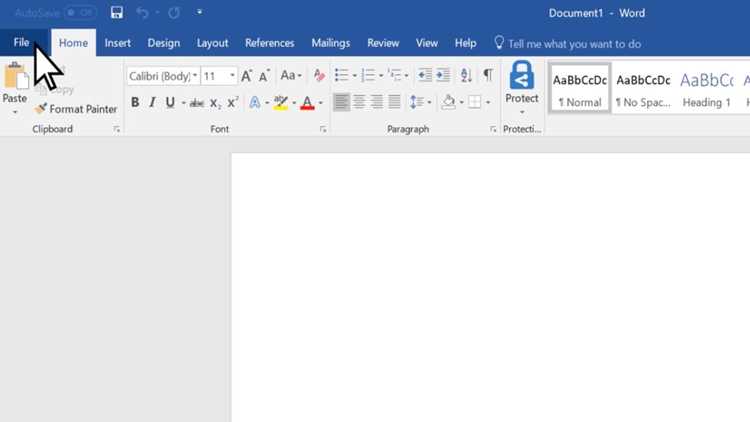750x422 pixels.
Task: Toggle Show/Hide paragraph marks
Action: pyautogui.click(x=488, y=75)
